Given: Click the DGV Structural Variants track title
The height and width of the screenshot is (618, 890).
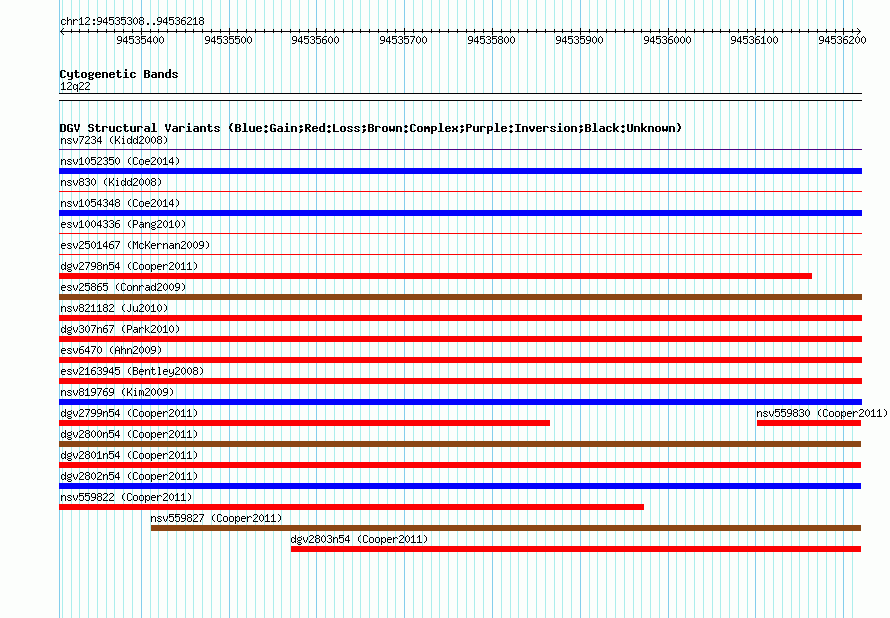Looking at the screenshot, I should coord(371,128).
